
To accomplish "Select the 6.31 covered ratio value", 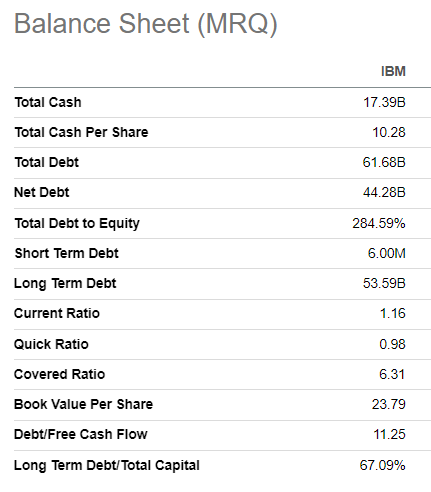I will [392, 374].
